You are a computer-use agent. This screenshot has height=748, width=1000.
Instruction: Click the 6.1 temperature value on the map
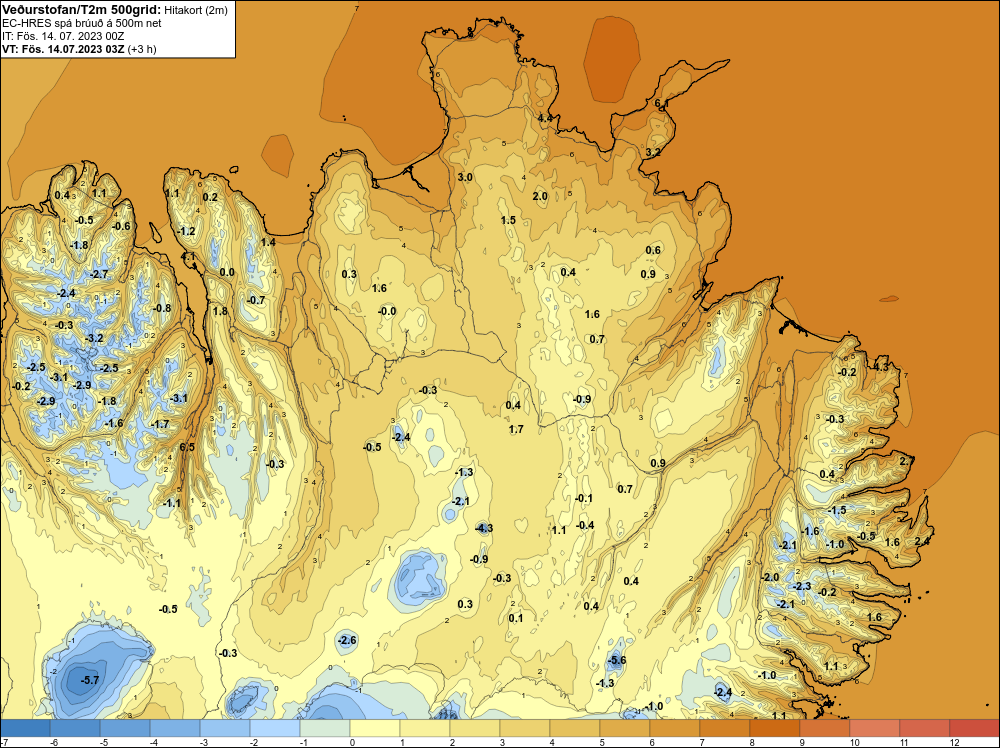click(x=661, y=103)
